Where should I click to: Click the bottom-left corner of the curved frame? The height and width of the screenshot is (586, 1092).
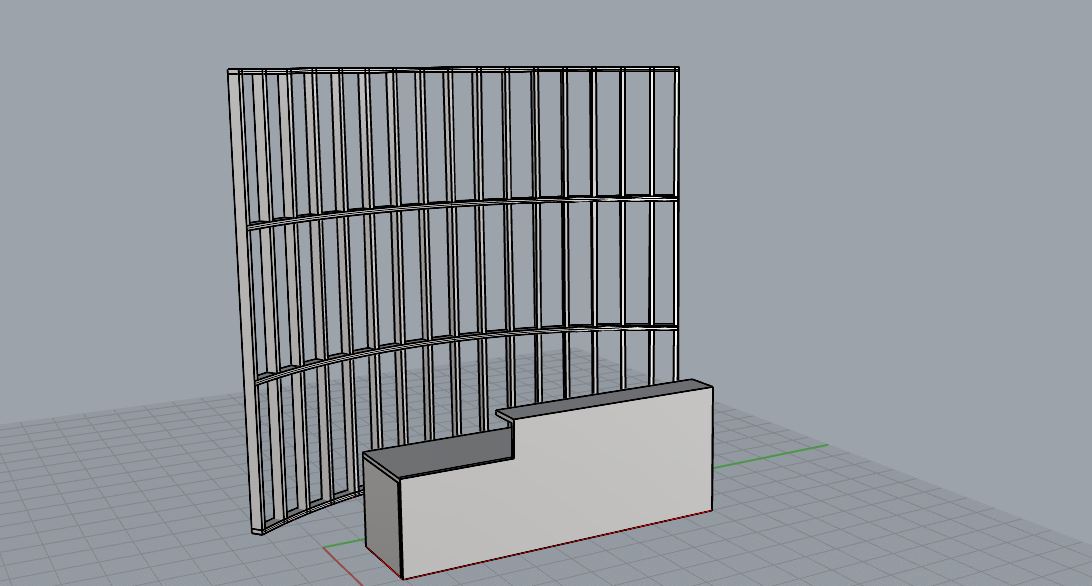click(x=257, y=529)
